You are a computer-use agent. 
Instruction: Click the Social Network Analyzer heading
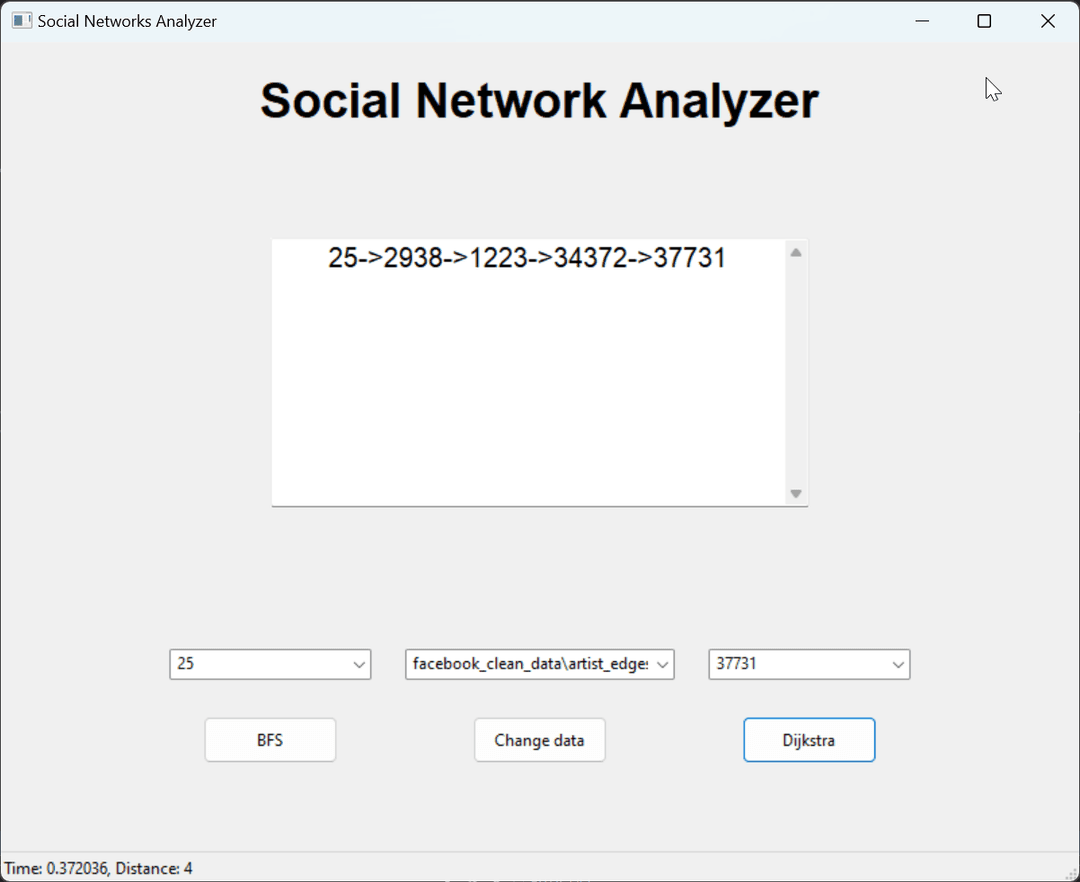pos(539,100)
